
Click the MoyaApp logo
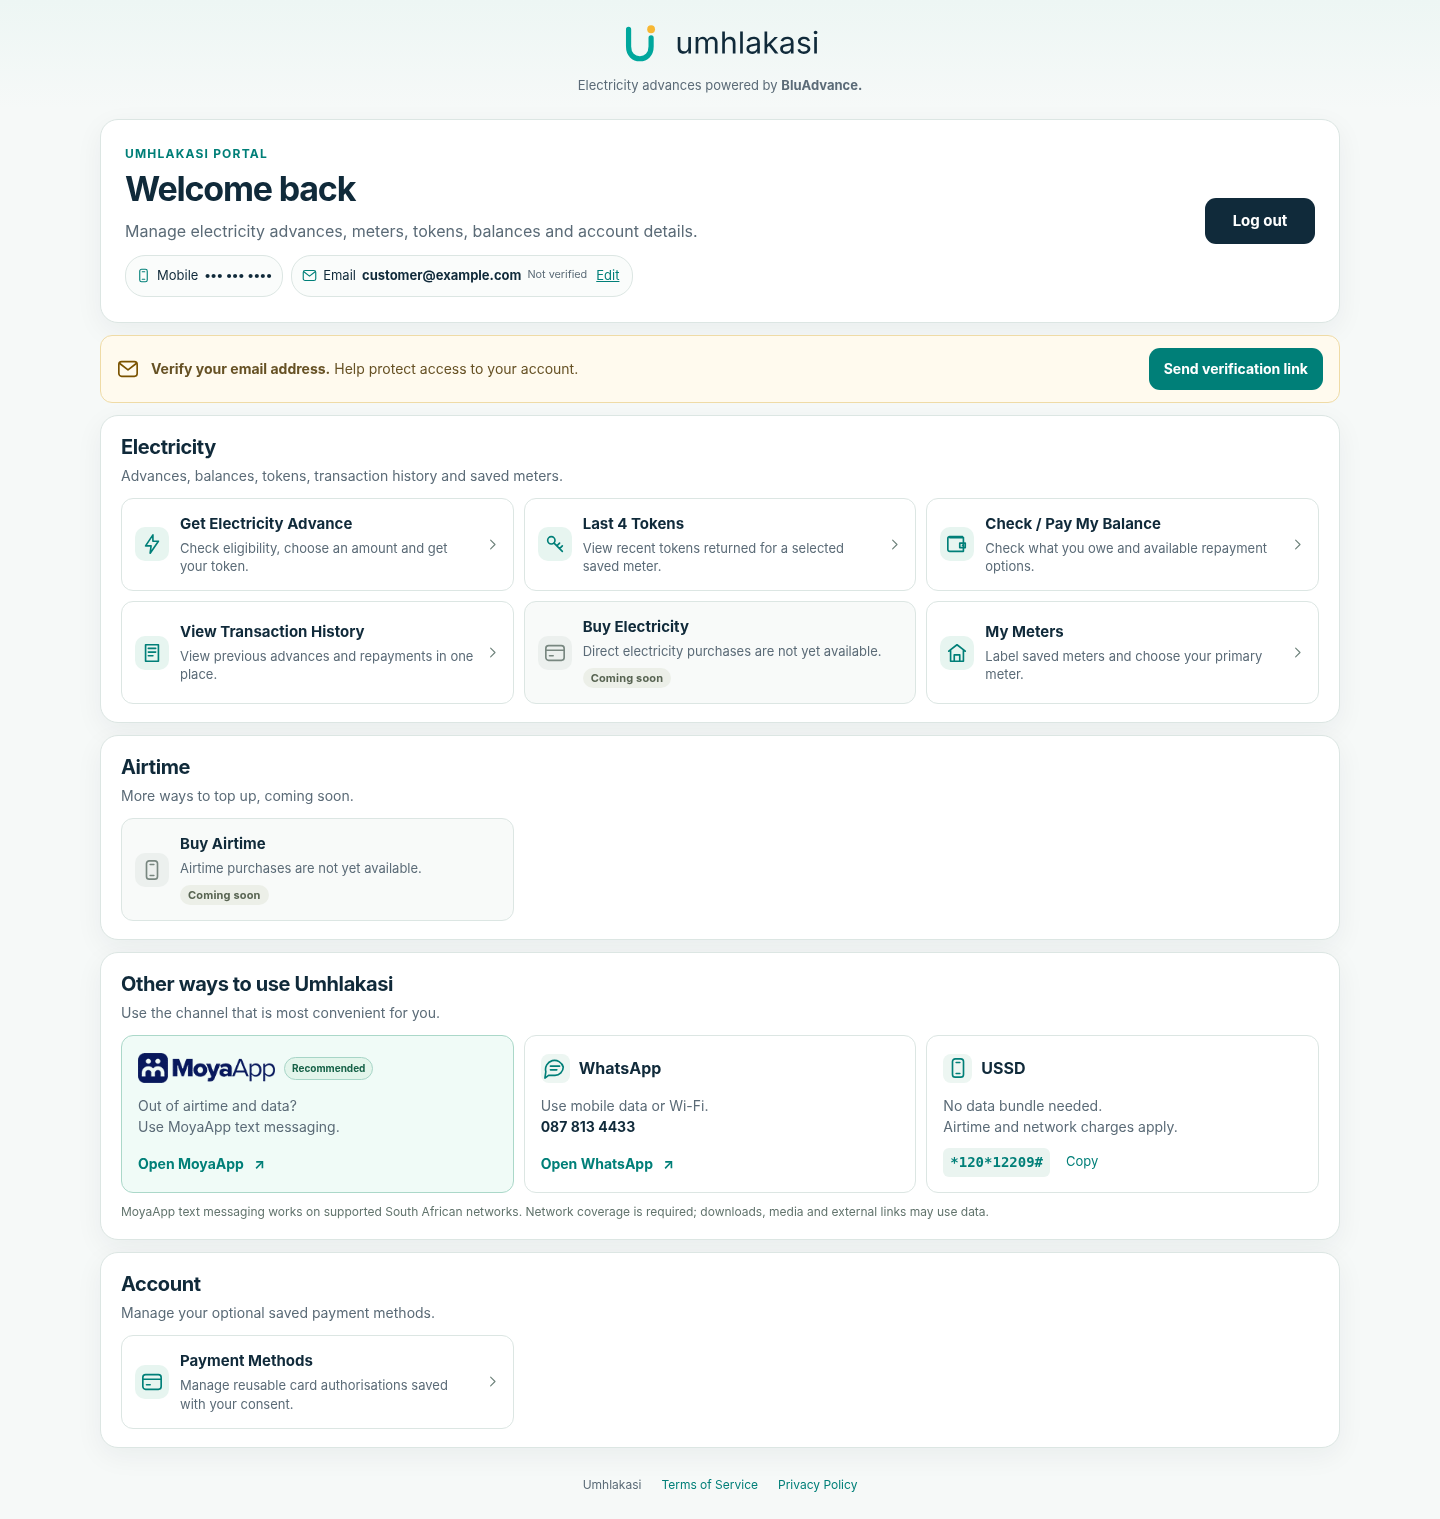[206, 1068]
